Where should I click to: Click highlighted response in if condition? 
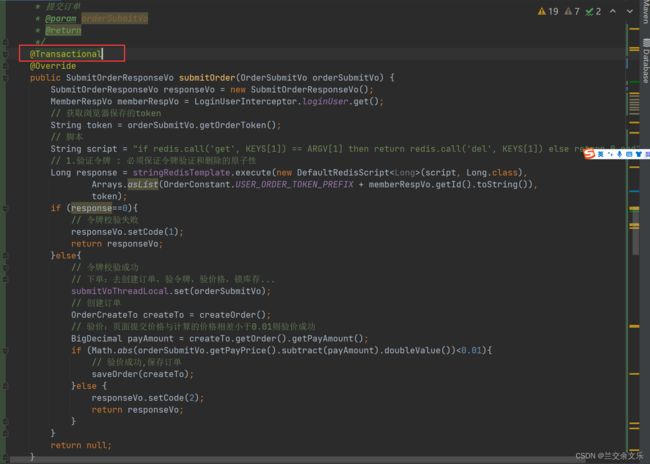[91, 208]
